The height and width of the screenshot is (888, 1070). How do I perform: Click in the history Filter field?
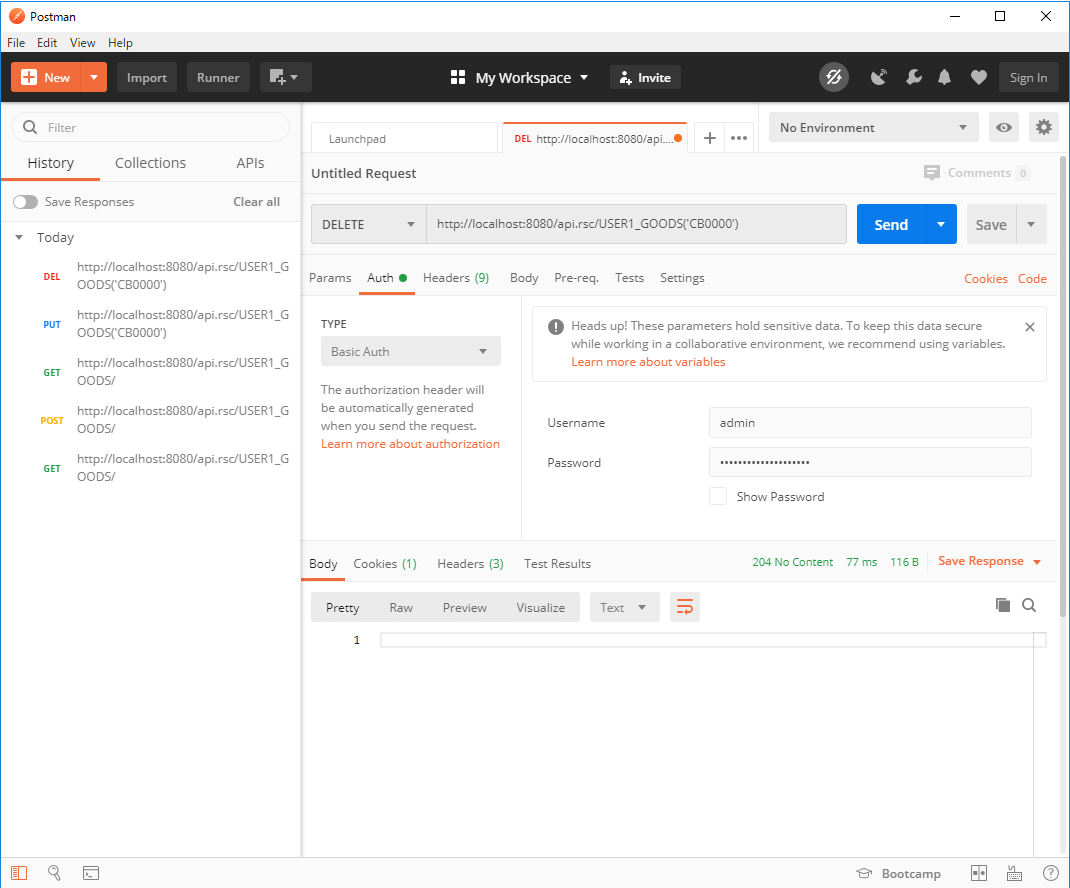(151, 128)
